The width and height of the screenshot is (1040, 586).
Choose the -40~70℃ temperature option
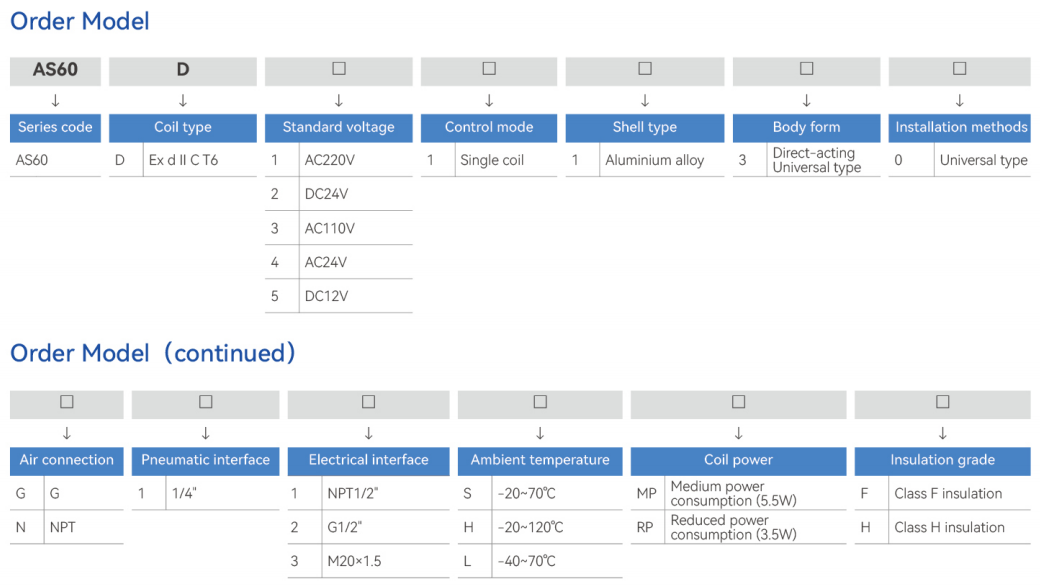tap(540, 561)
